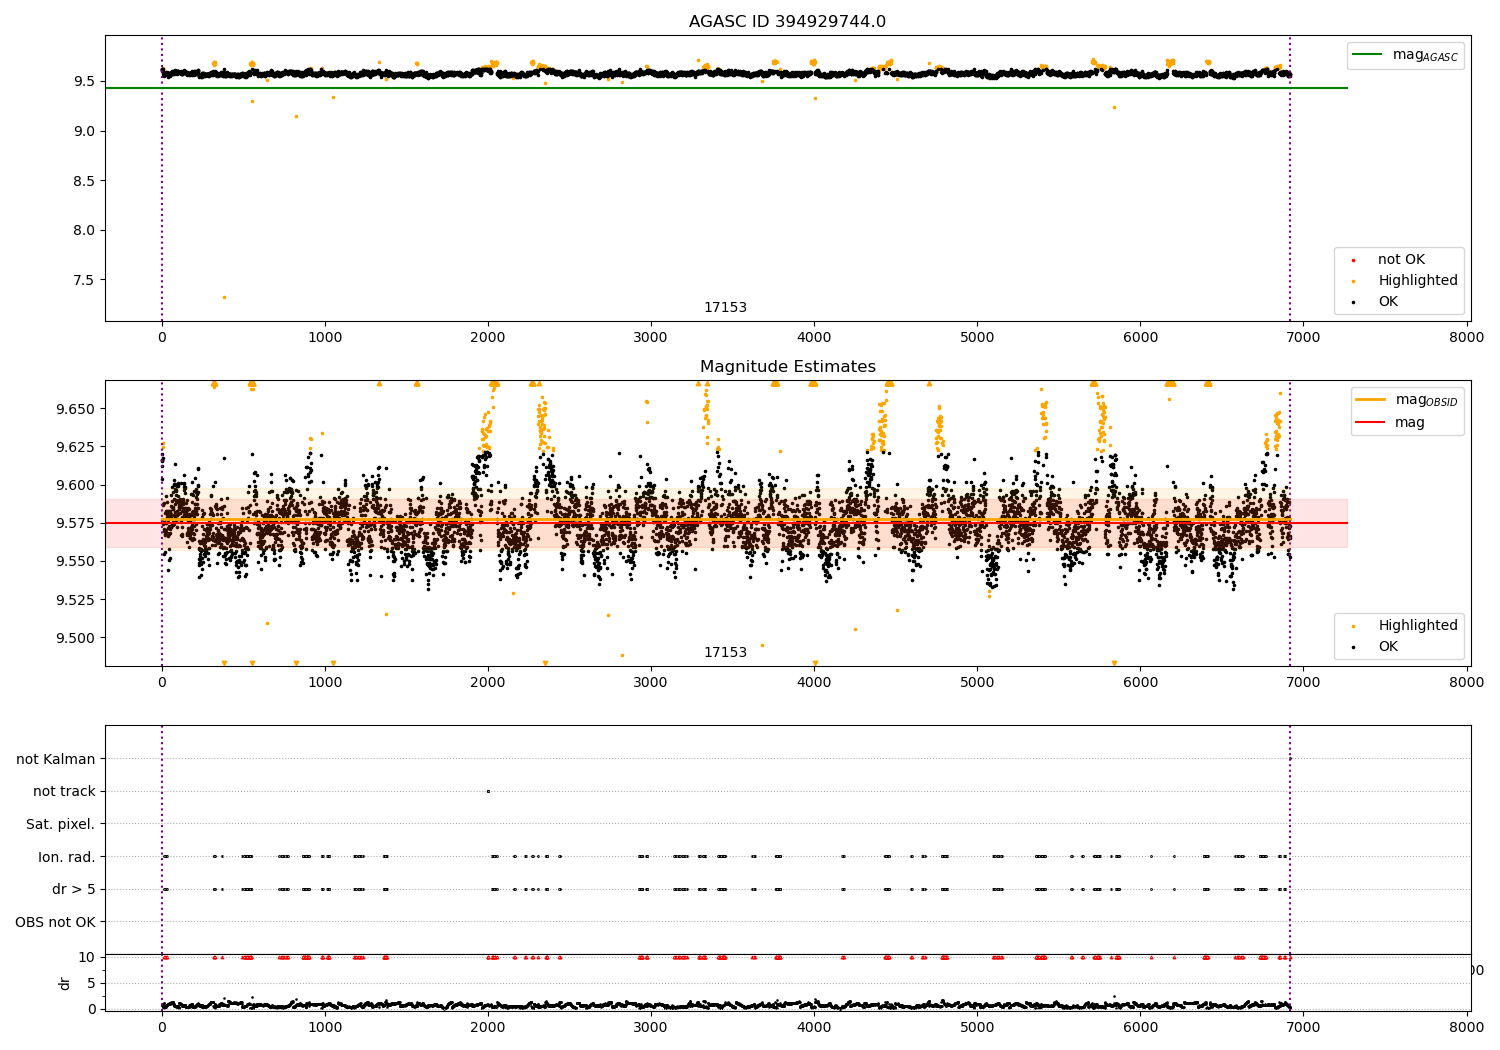Image resolution: width=1500 pixels, height=1050 pixels.
Task: Select 'mag OBSID' legend label in the middle plot
Action: (x=1426, y=400)
